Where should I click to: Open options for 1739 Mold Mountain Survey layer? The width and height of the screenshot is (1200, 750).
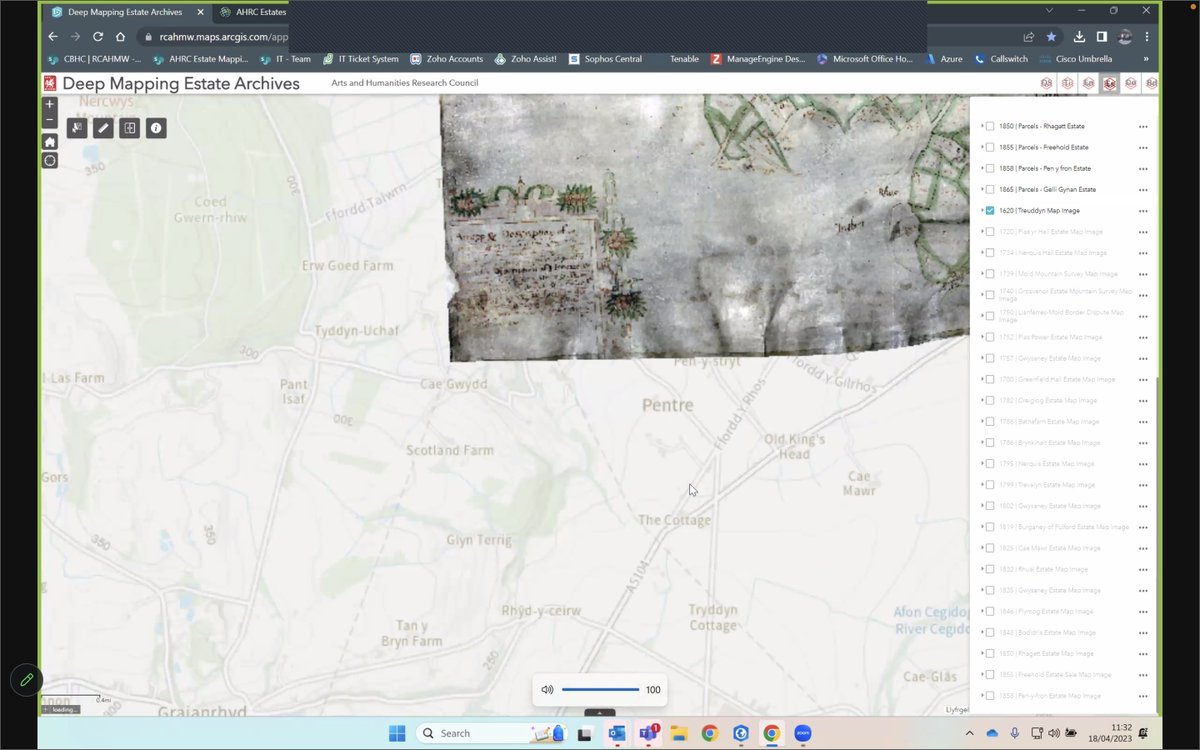1143,274
